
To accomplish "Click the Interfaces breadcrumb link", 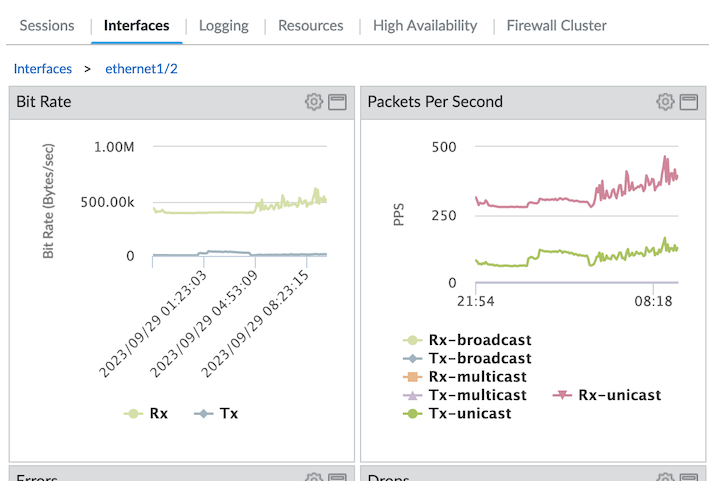I will (42, 69).
